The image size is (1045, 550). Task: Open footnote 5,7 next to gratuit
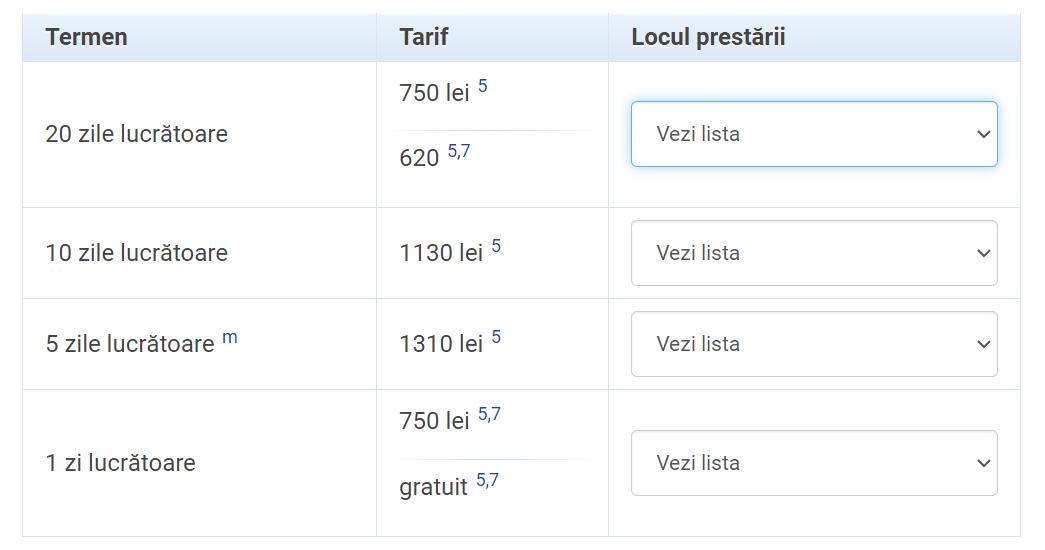coord(487,480)
